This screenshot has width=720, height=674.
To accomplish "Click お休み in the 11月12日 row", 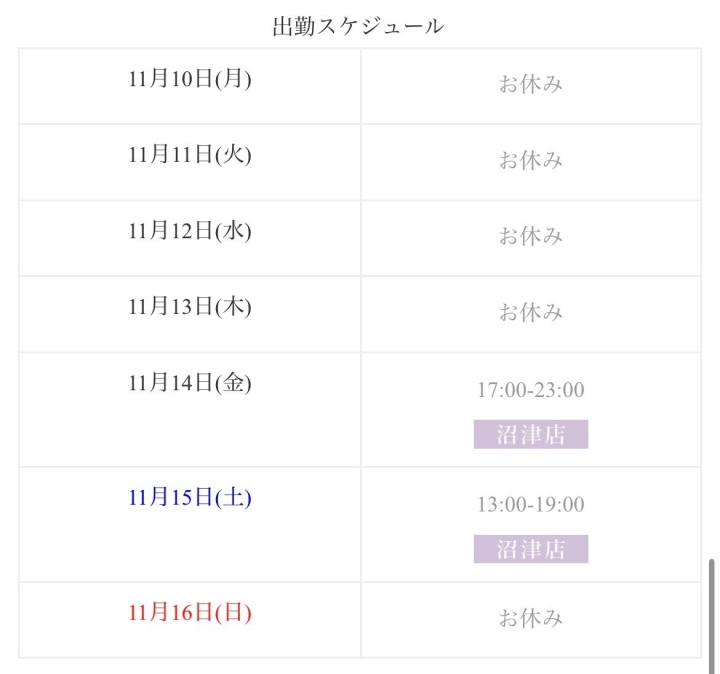I will pyautogui.click(x=530, y=236).
